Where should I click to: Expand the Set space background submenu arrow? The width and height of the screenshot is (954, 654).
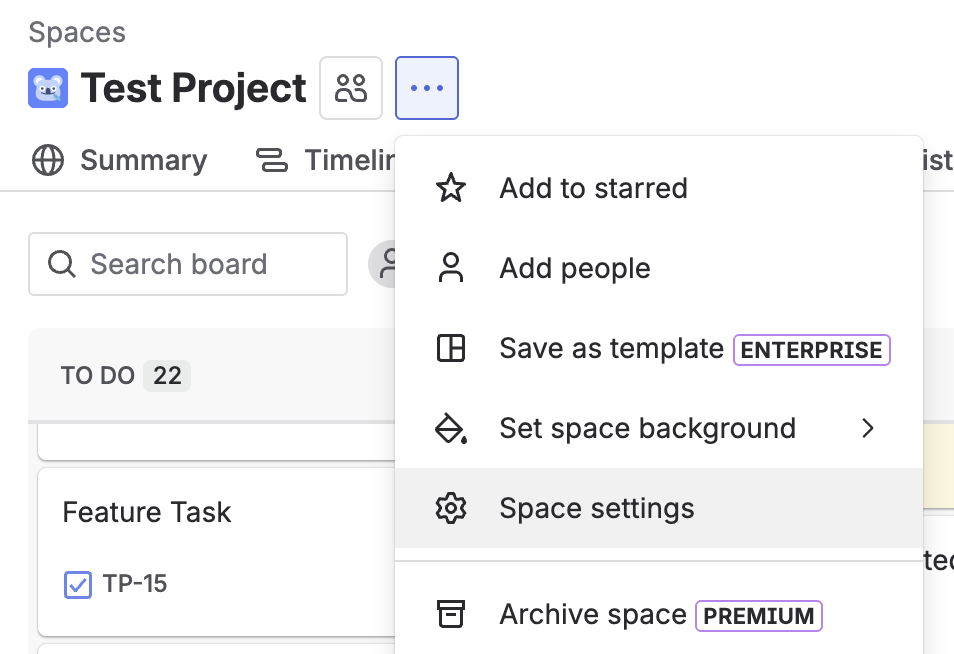click(867, 428)
